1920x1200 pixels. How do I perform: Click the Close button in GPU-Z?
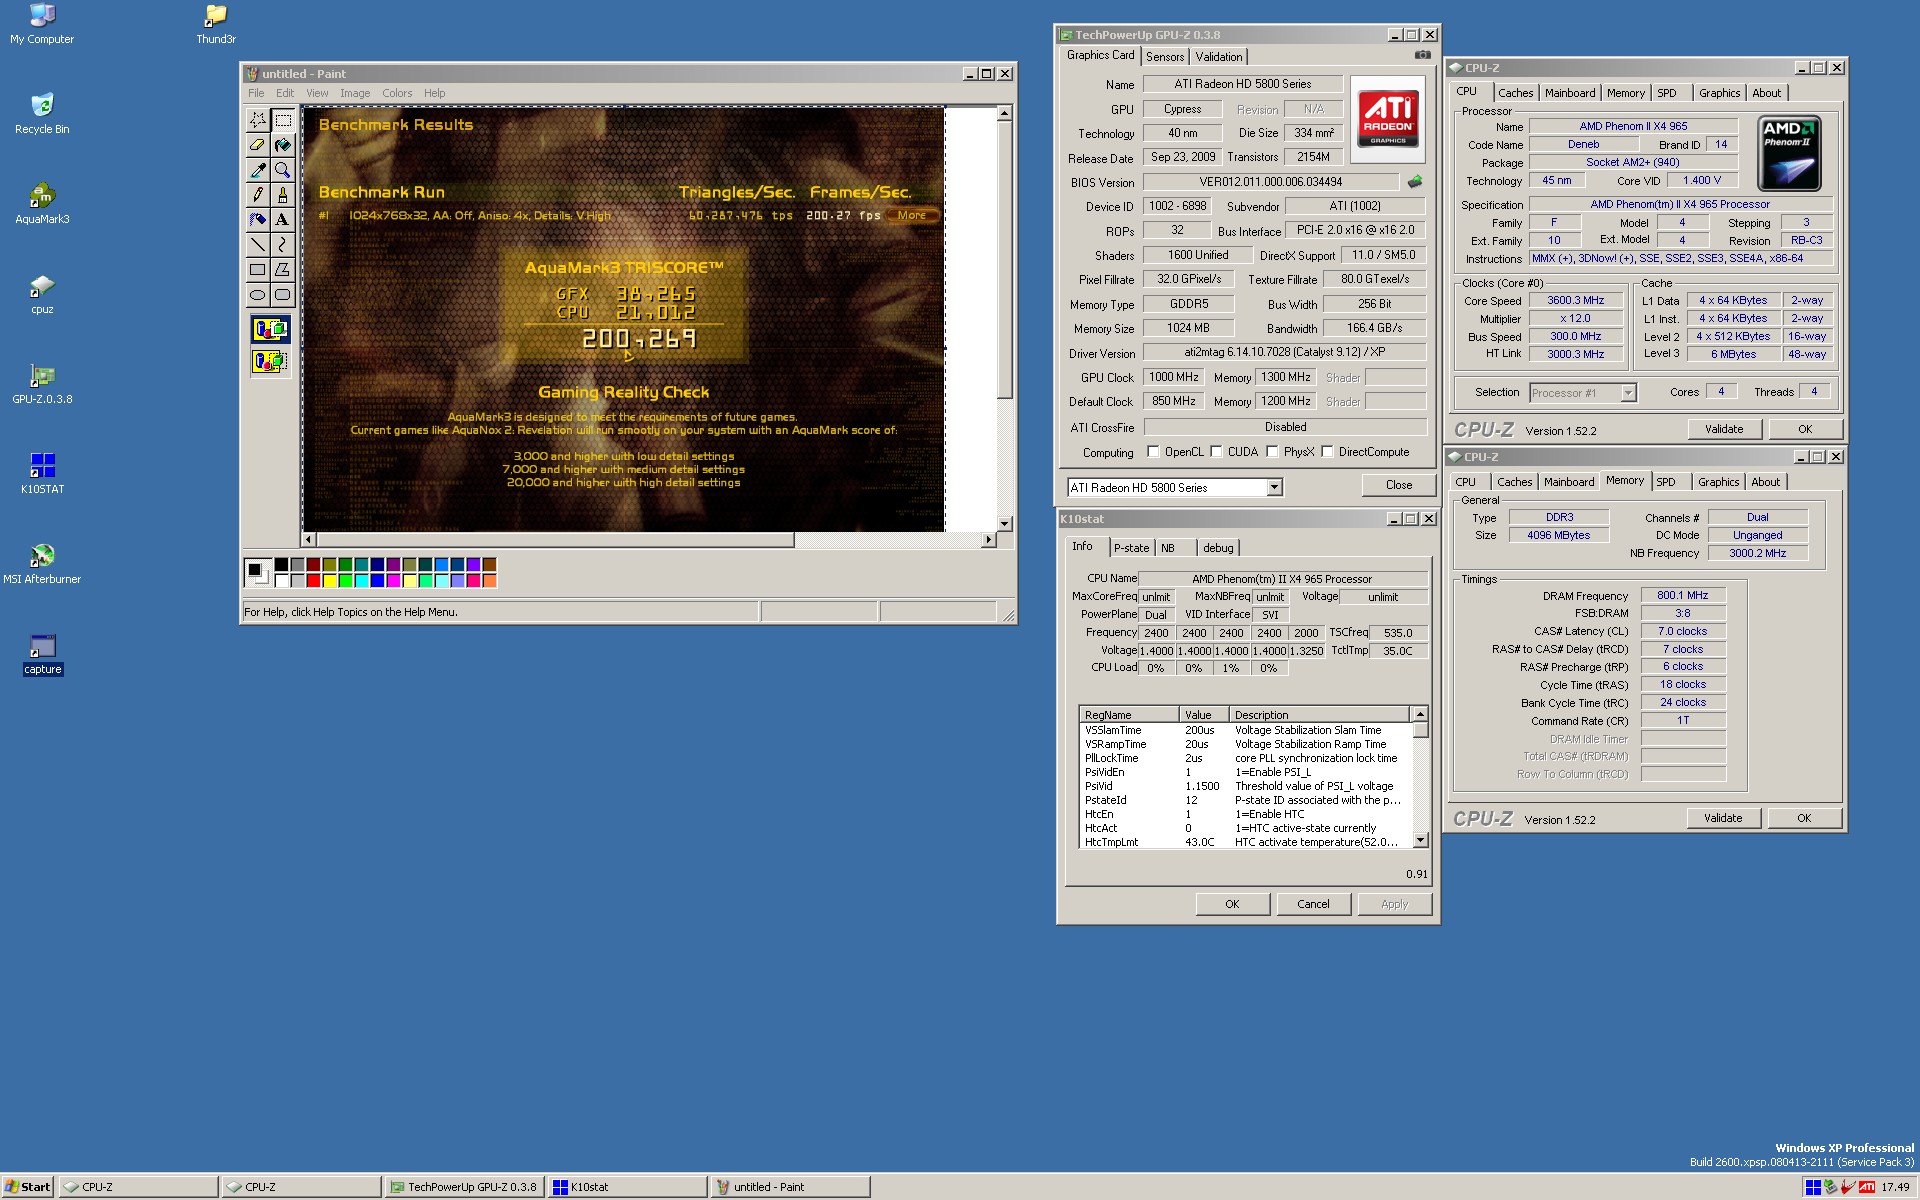1399,485
